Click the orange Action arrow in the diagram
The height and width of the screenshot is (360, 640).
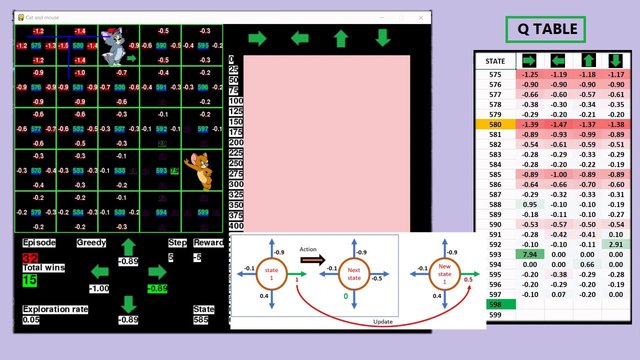coord(313,260)
